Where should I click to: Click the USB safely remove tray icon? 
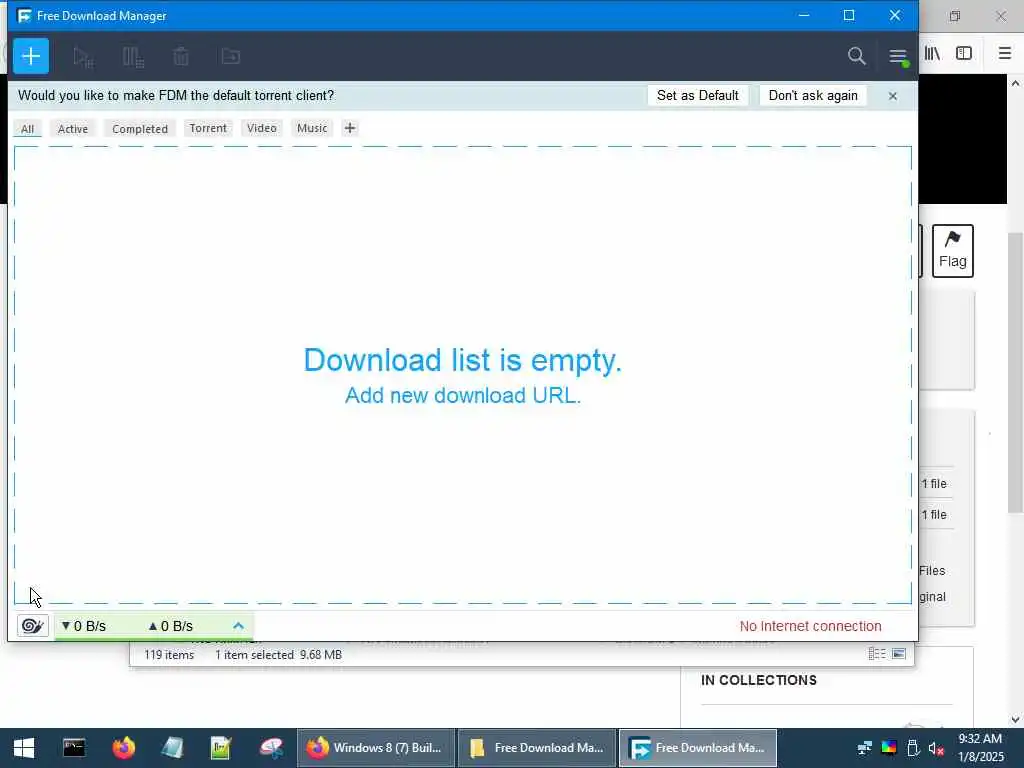click(x=913, y=748)
